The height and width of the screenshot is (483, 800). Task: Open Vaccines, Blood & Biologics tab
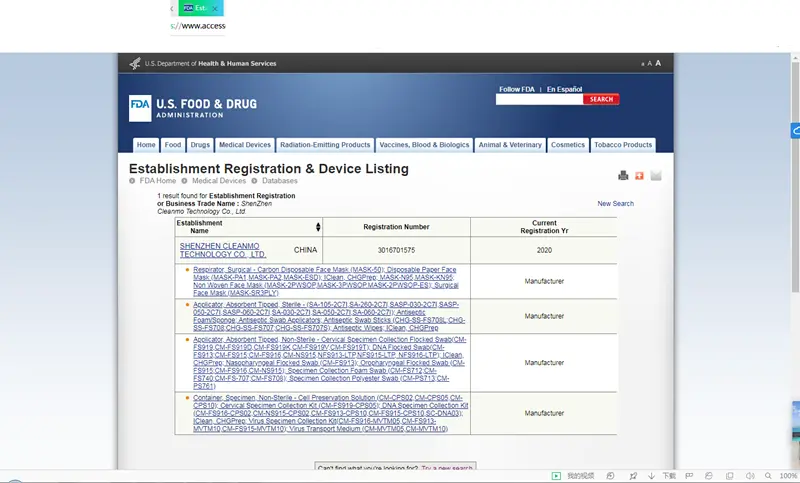pyautogui.click(x=424, y=145)
